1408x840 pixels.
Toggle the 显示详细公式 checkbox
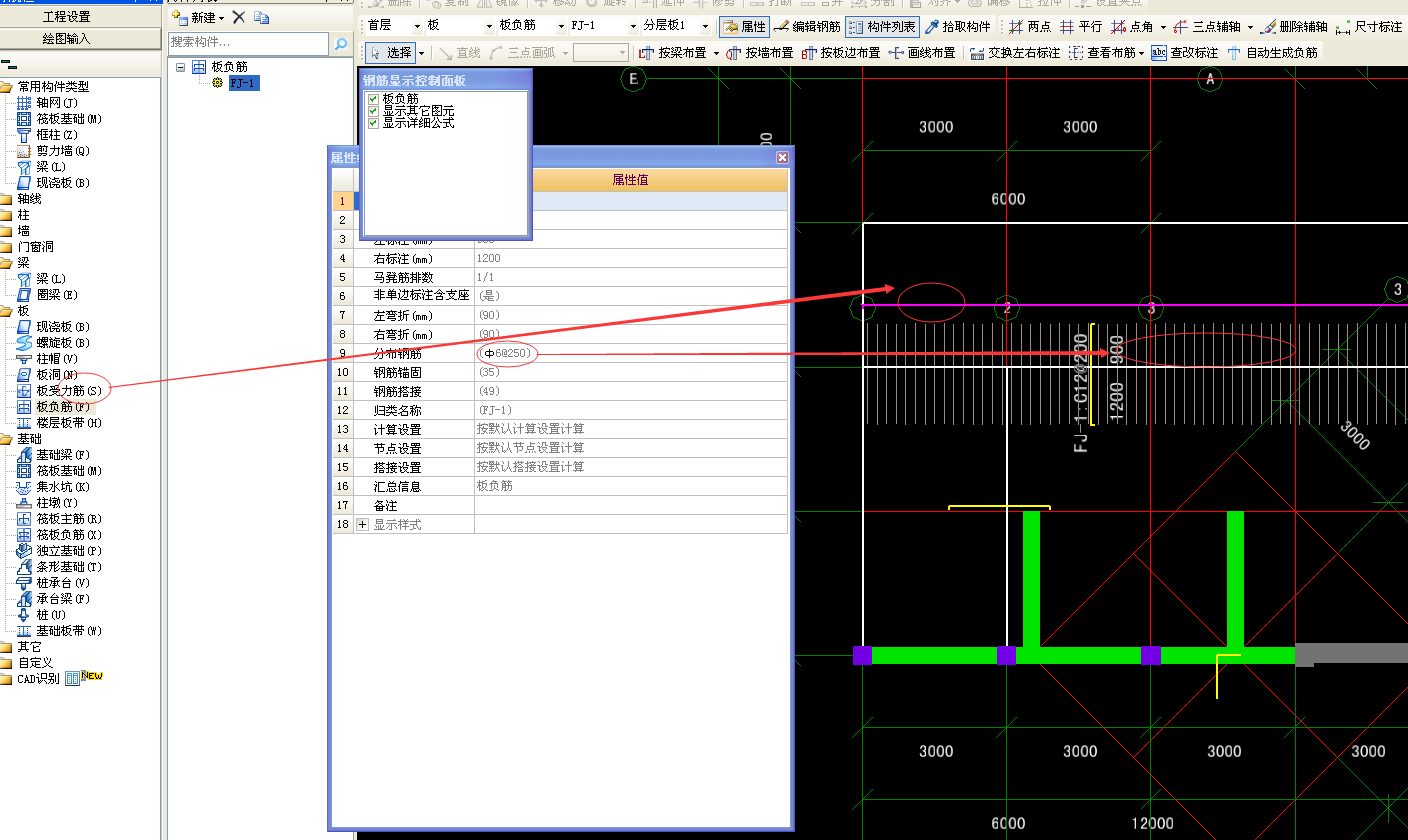373,123
